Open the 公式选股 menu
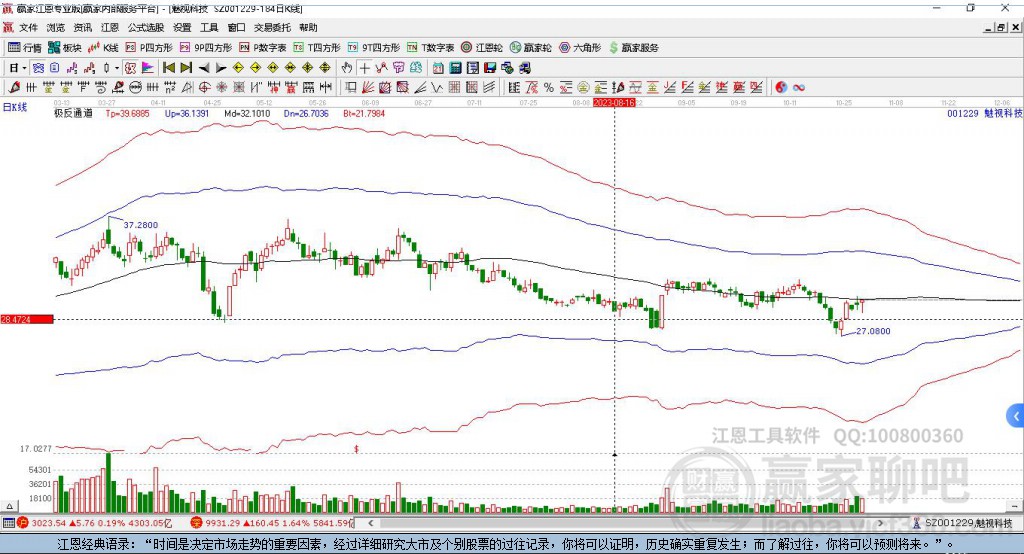 [146, 27]
